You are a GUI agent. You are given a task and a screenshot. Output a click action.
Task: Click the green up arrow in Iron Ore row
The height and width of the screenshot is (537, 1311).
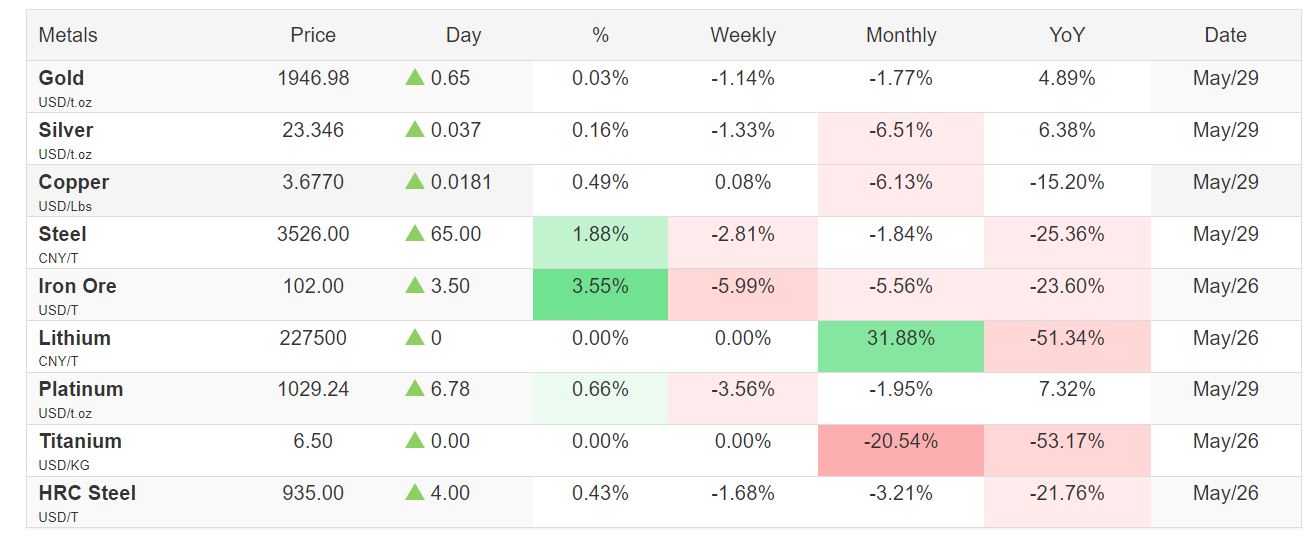[x=415, y=286]
